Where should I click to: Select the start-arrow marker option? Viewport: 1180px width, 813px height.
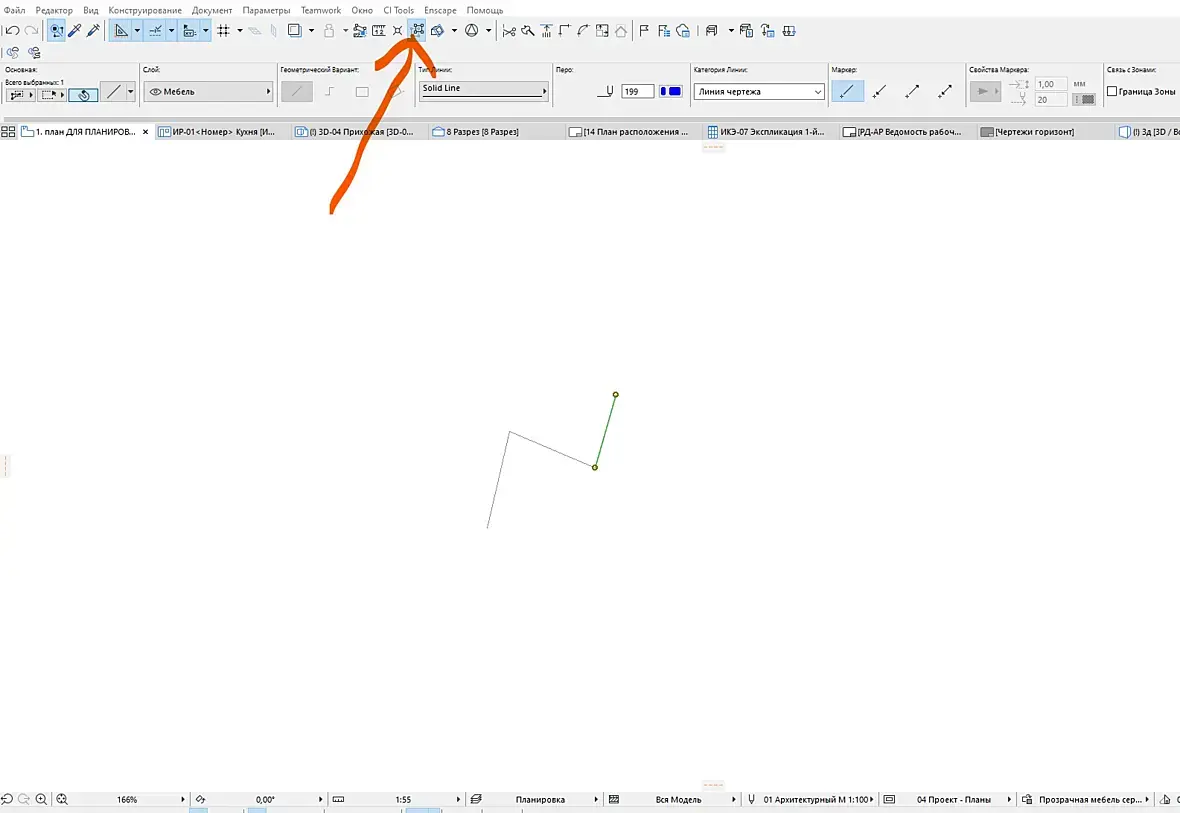(879, 92)
